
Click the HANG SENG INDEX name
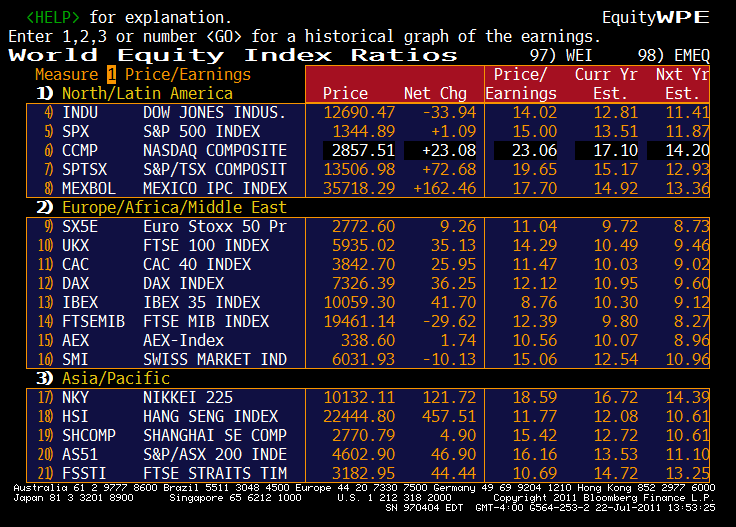[x=210, y=416]
